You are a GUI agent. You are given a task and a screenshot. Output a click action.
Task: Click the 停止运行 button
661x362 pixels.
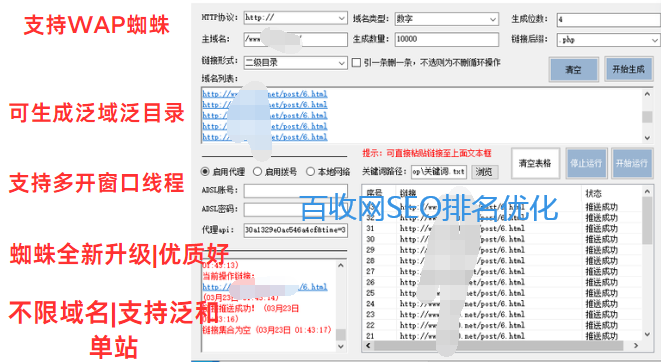tap(586, 163)
